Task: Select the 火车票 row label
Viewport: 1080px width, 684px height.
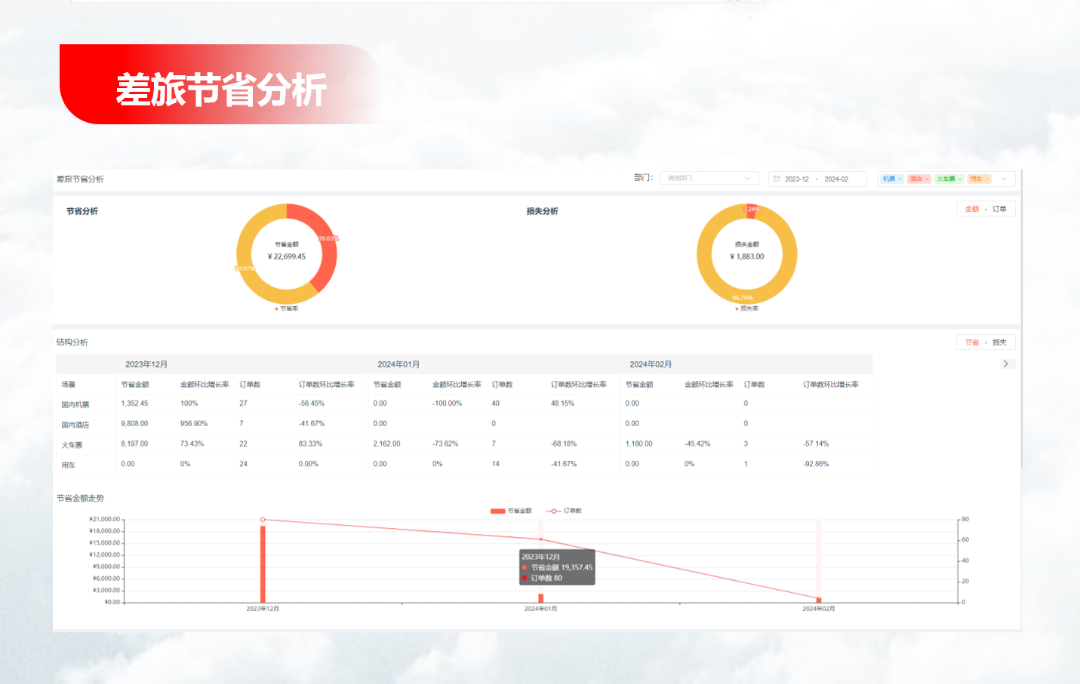Action: pyautogui.click(x=72, y=445)
